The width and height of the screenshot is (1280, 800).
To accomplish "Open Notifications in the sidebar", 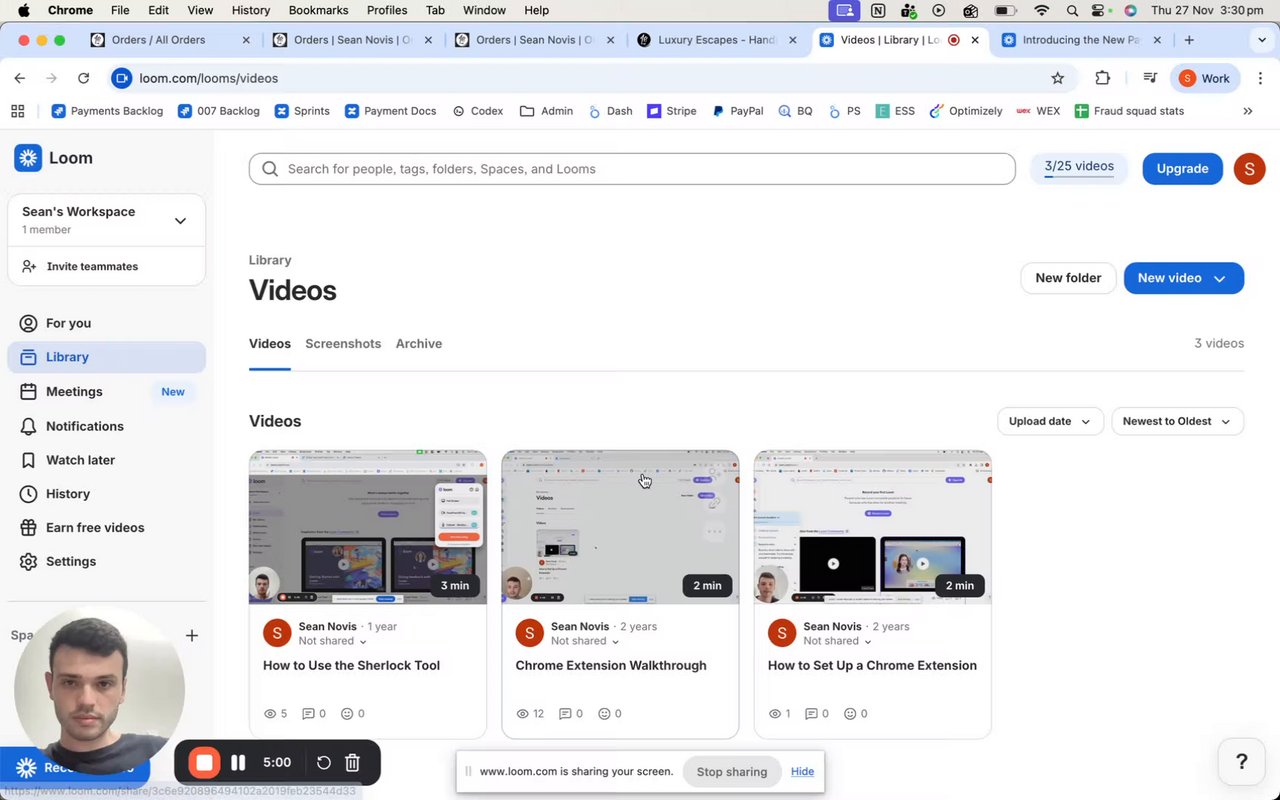I will 106,426.
